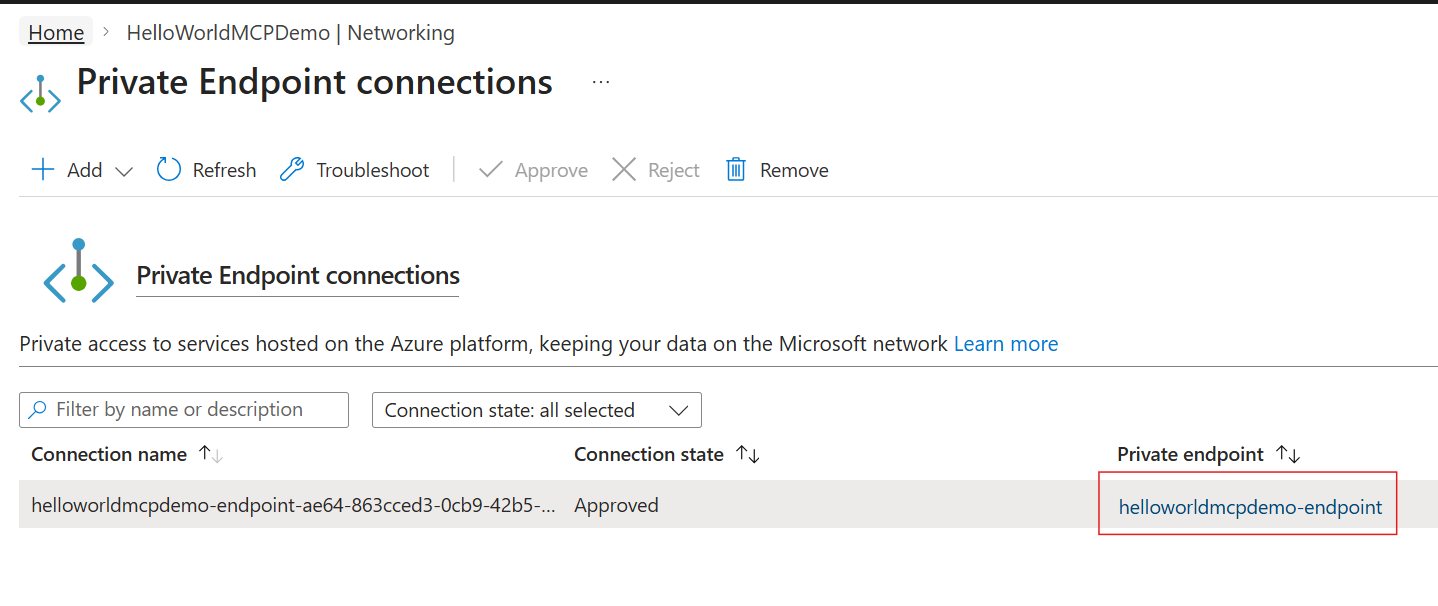Sort by Connection name column
The image size is (1438, 606).
click(x=127, y=454)
